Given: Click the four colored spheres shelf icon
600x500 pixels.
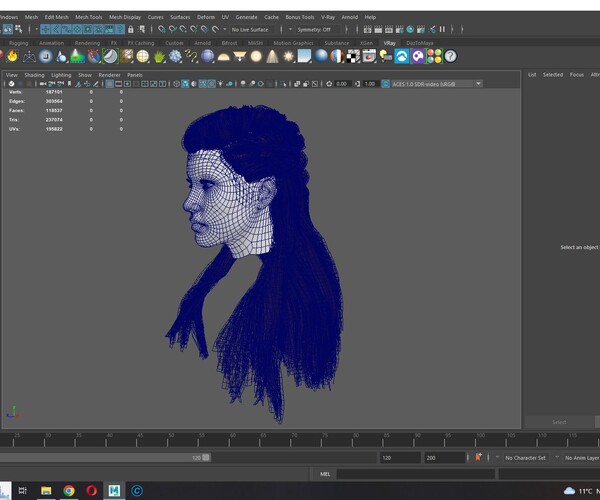Looking at the screenshot, I should [x=434, y=56].
